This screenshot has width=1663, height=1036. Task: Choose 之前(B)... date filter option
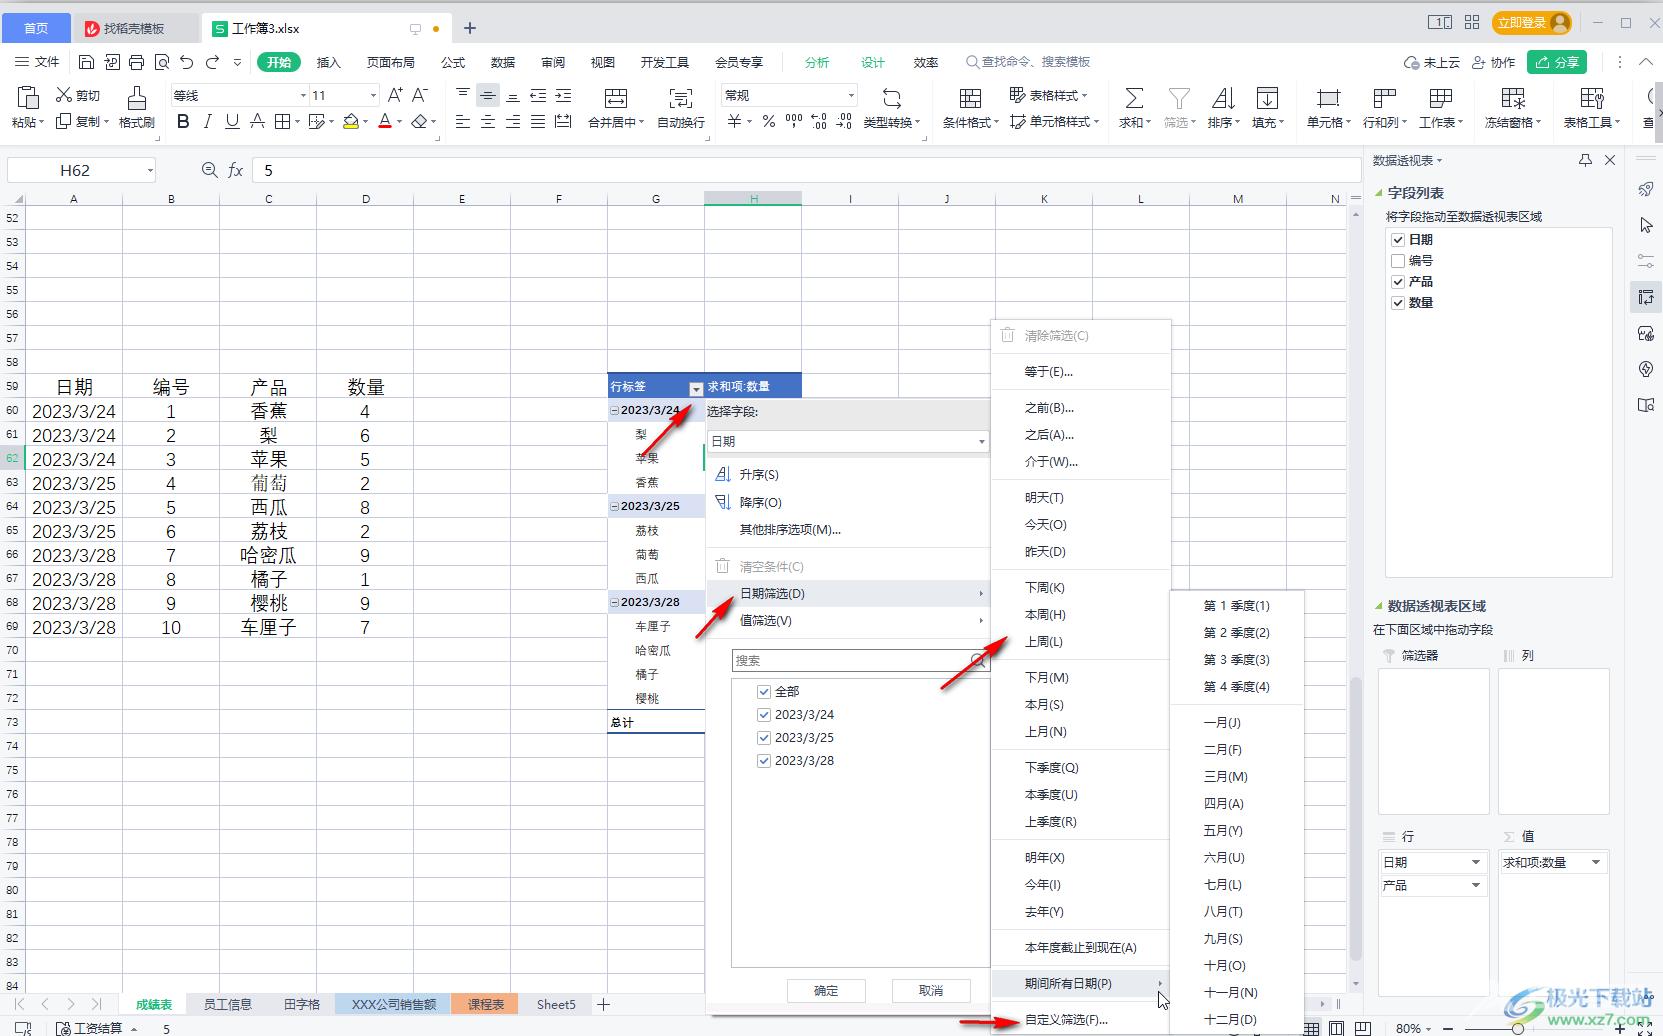[x=1049, y=407]
